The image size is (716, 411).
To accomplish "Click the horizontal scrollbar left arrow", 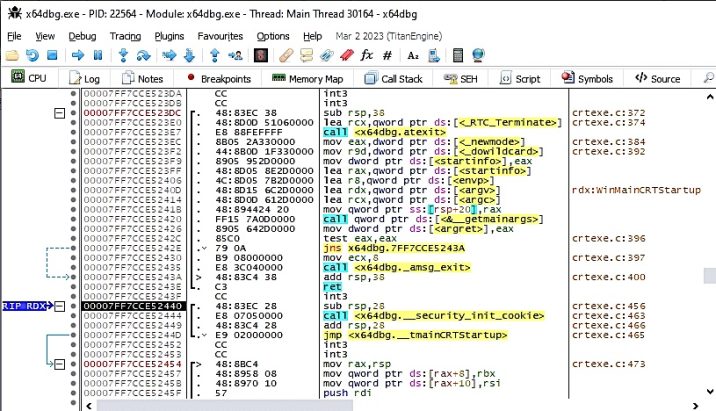I will [x=7, y=404].
